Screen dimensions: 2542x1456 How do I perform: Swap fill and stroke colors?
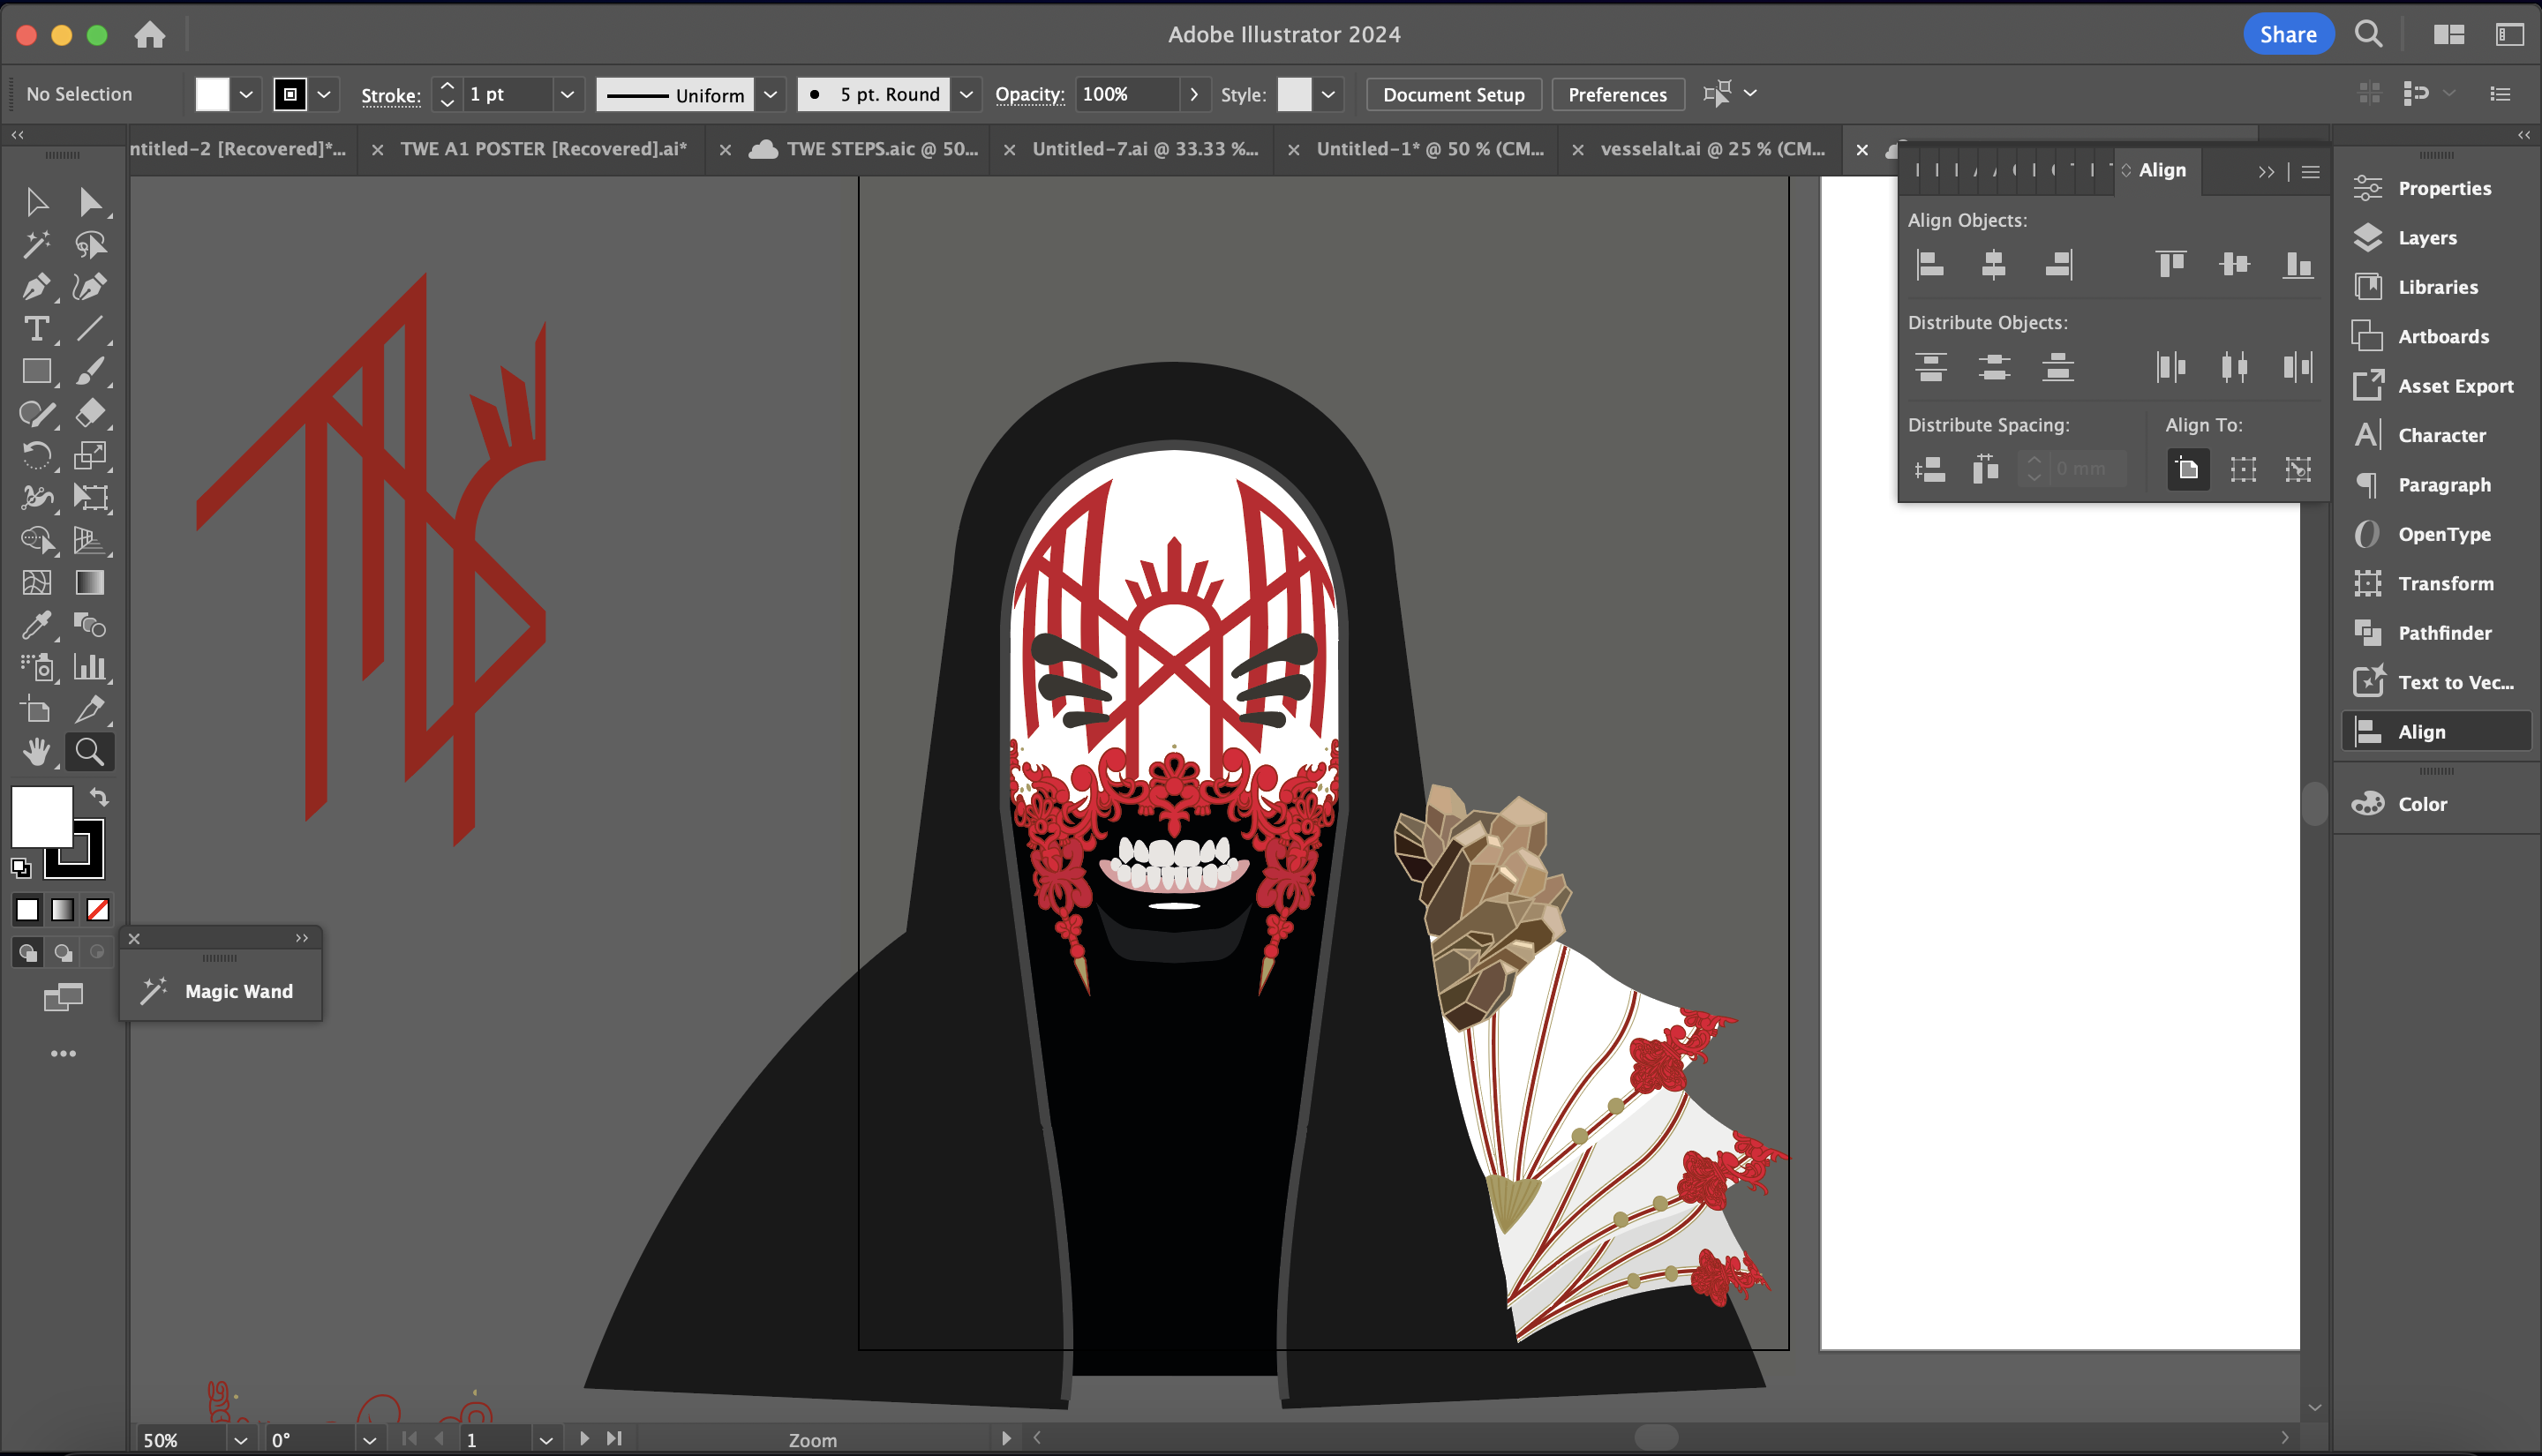[99, 797]
